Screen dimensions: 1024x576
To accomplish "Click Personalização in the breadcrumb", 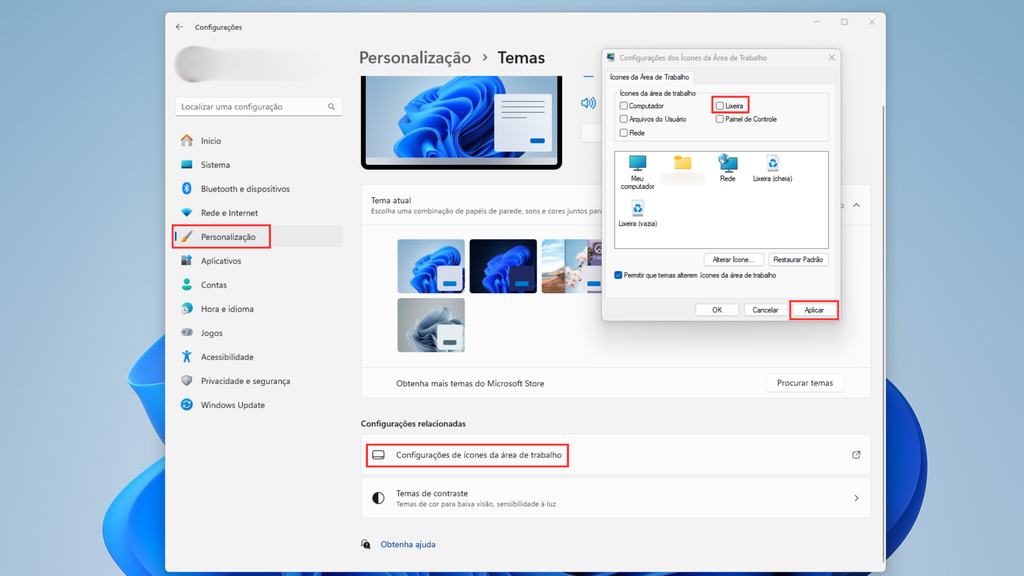I will click(415, 57).
